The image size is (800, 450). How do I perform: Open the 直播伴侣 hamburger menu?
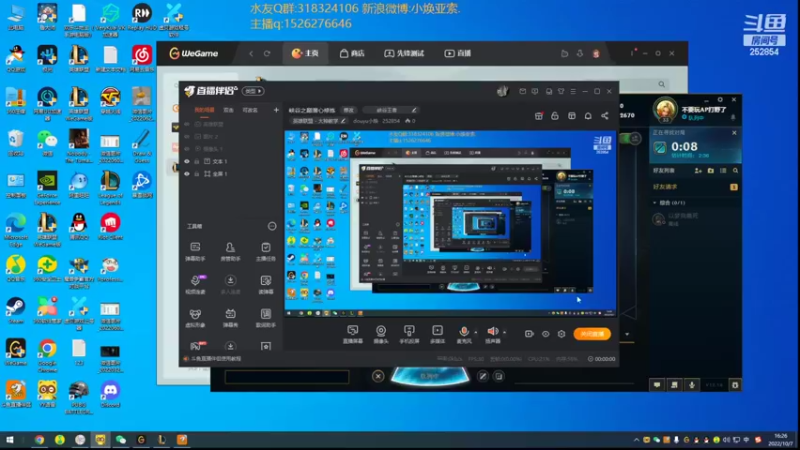[x=573, y=91]
